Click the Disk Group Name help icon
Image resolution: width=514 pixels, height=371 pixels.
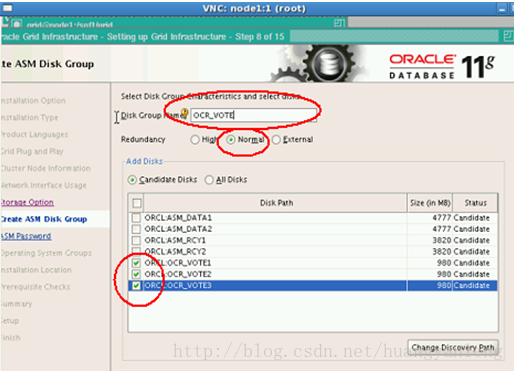[x=184, y=113]
